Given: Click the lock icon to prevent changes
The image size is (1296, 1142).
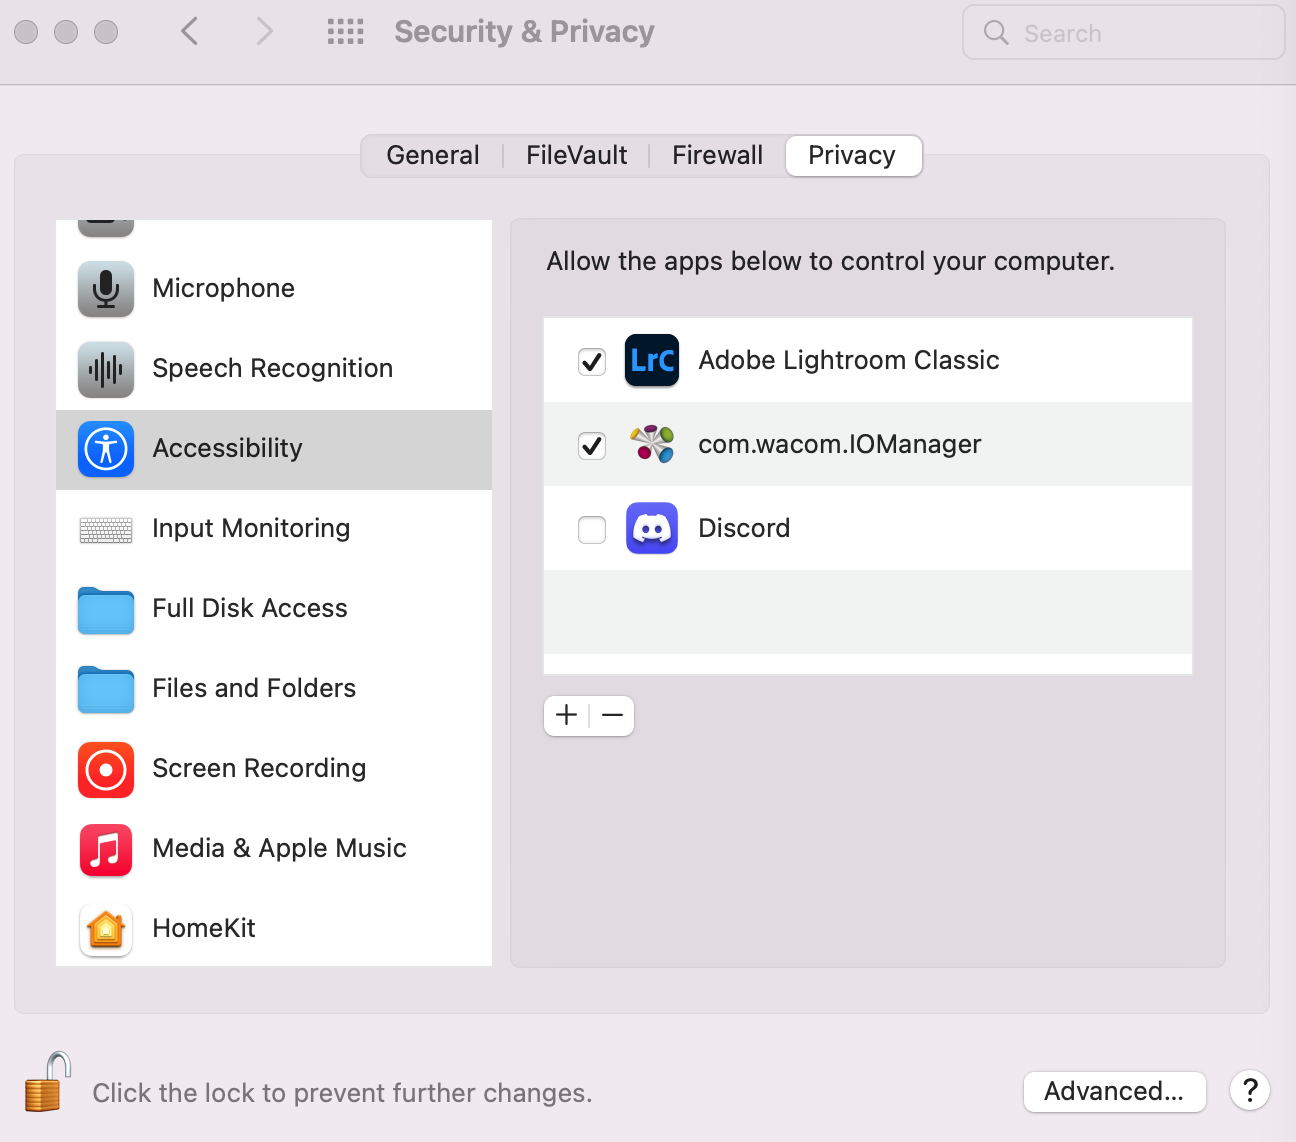Looking at the screenshot, I should point(47,1083).
